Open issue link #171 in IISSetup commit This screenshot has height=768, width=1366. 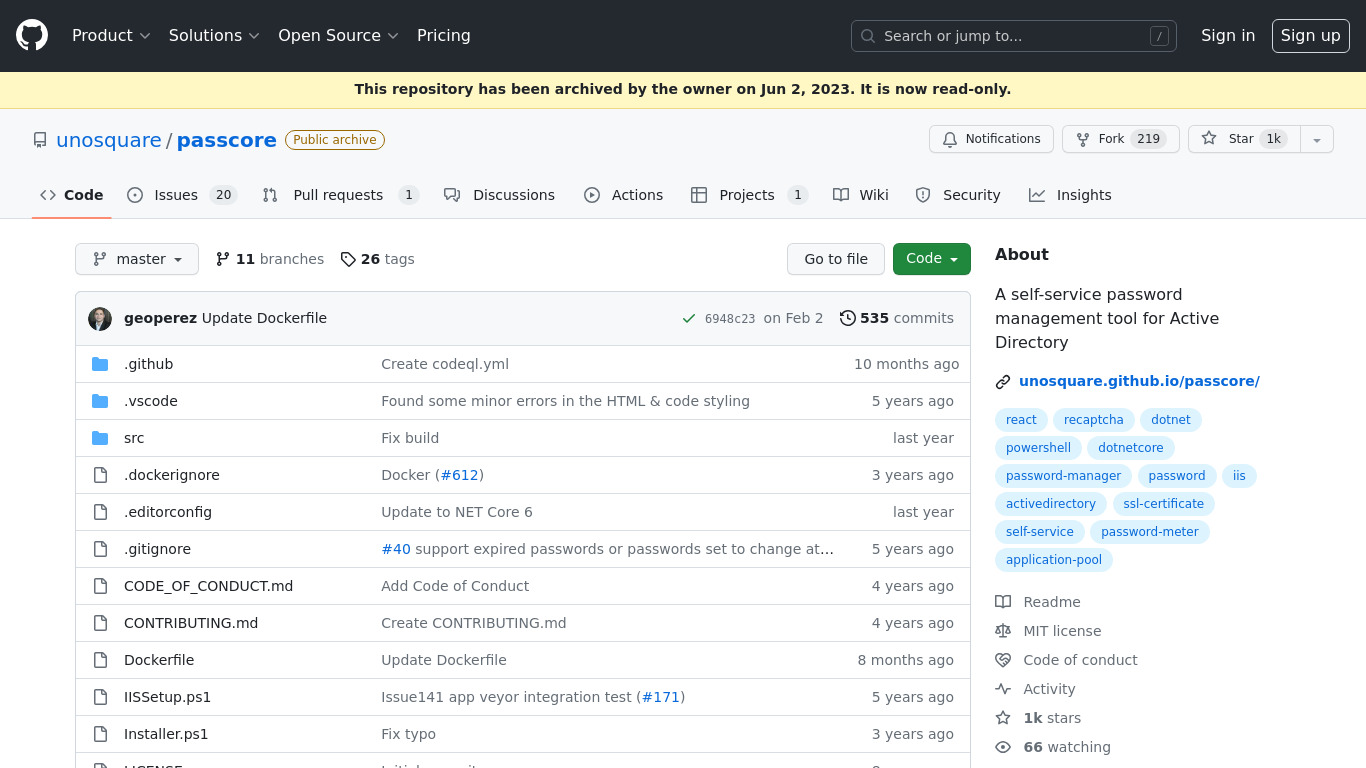[x=660, y=697]
